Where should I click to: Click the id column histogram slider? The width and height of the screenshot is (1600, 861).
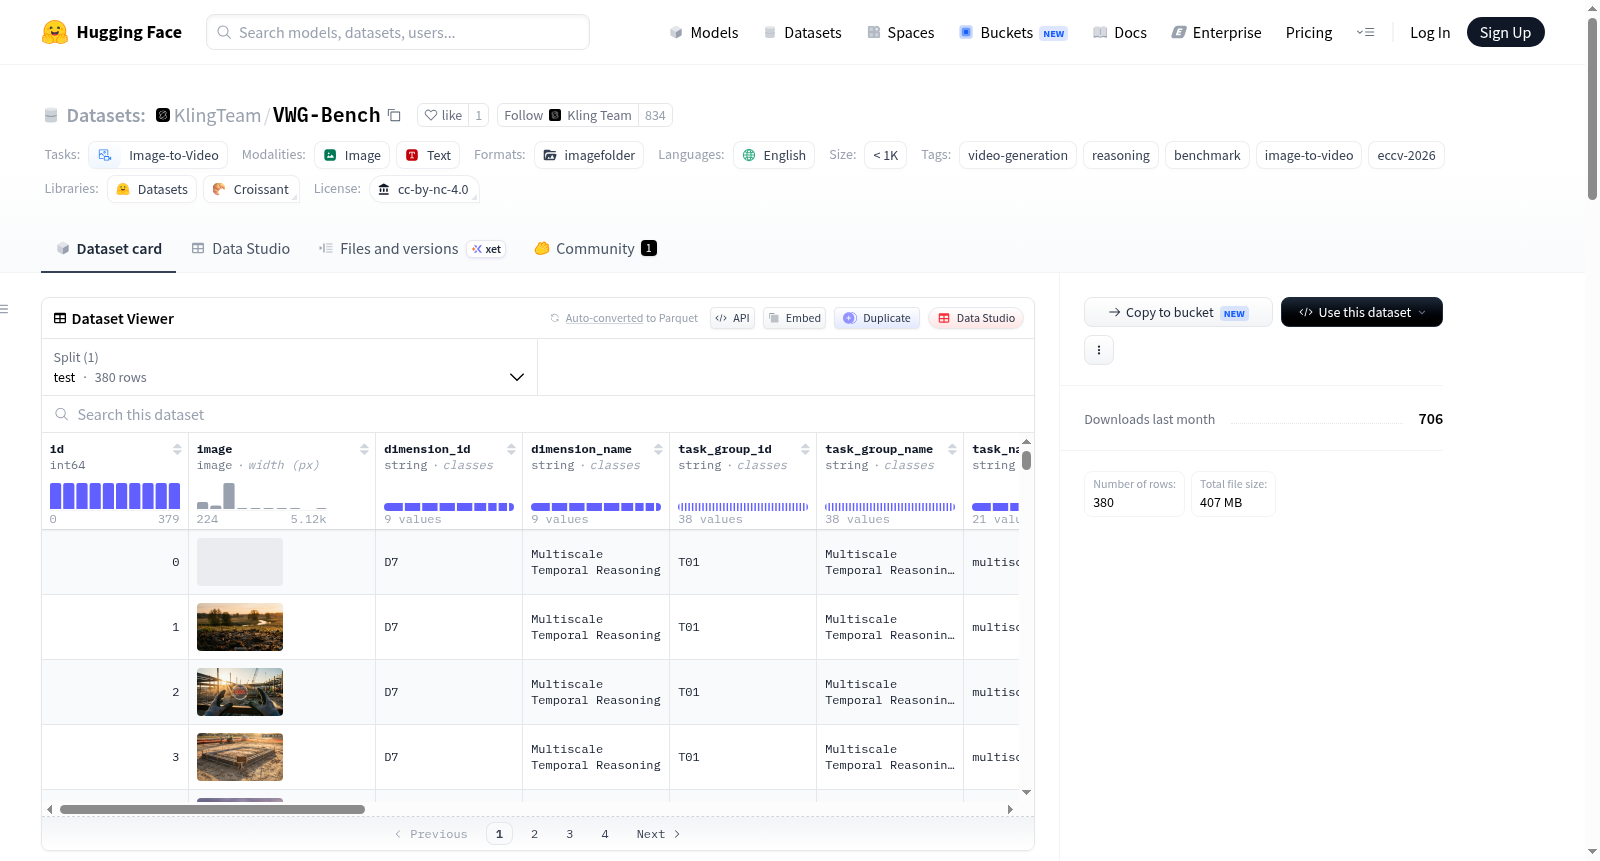(x=115, y=496)
